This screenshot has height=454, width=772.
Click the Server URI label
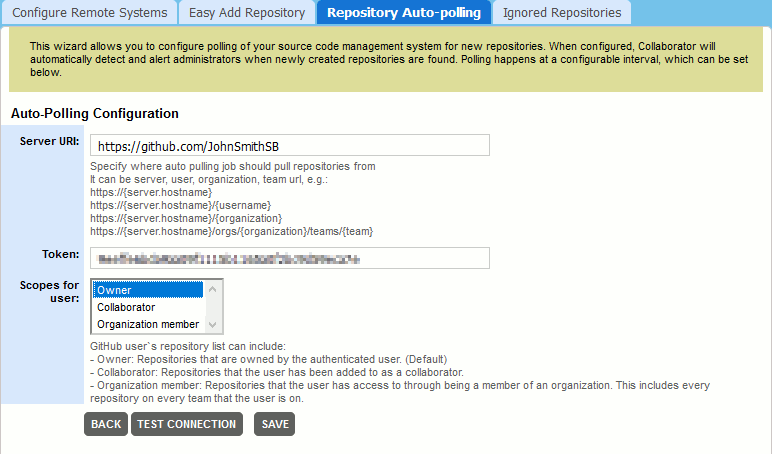(x=50, y=141)
